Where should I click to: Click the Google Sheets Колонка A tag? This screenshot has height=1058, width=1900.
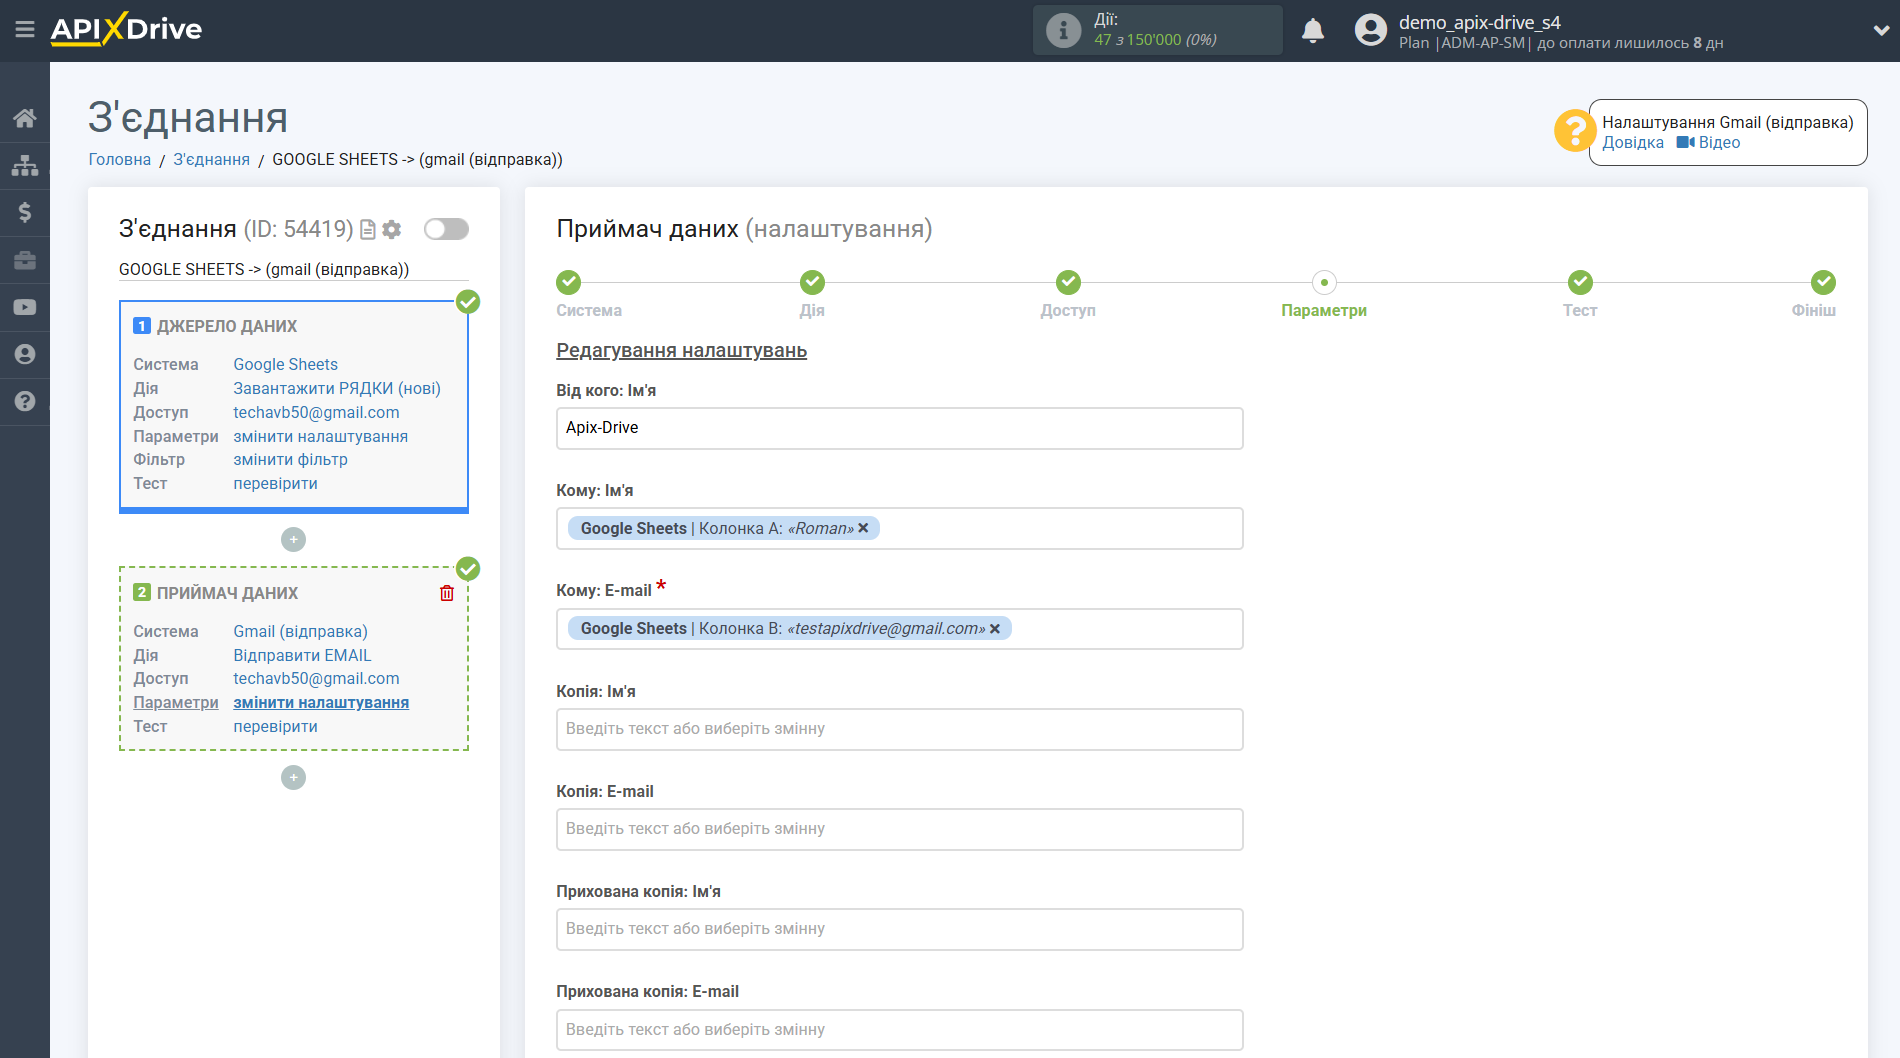coord(724,528)
